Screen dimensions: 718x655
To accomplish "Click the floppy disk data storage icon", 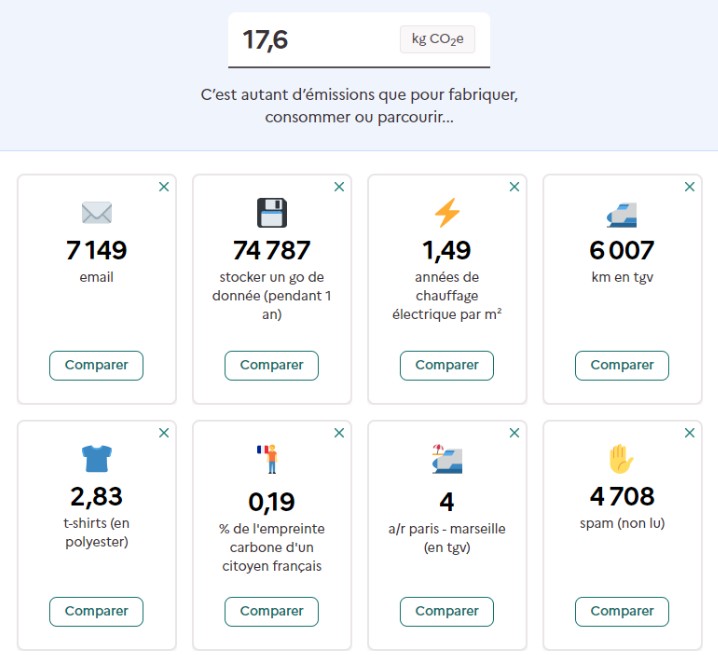I will (272, 212).
